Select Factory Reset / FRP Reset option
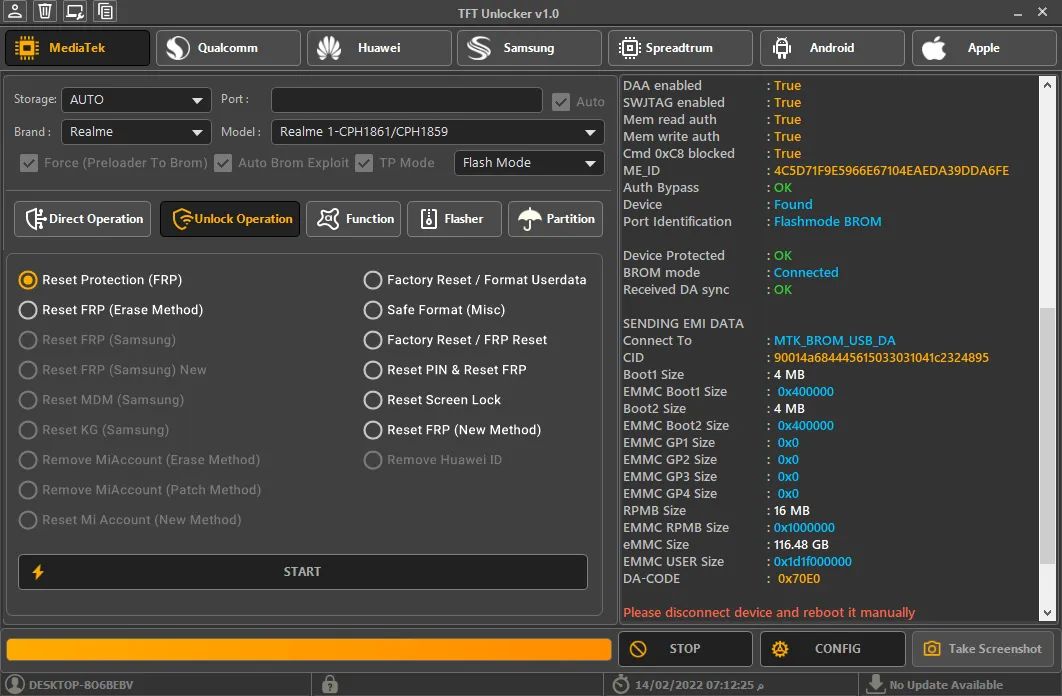 373,340
